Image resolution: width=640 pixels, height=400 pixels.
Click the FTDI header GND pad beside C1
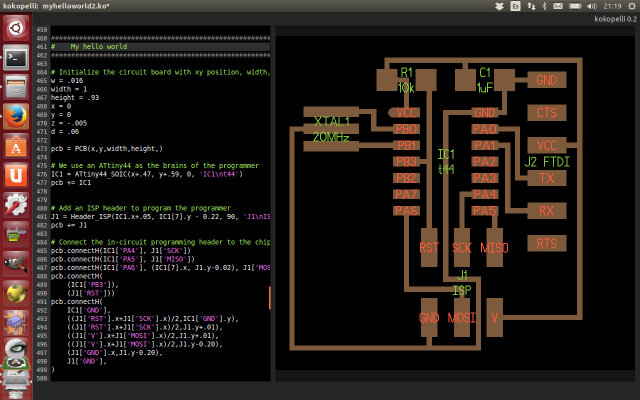pyautogui.click(x=547, y=80)
